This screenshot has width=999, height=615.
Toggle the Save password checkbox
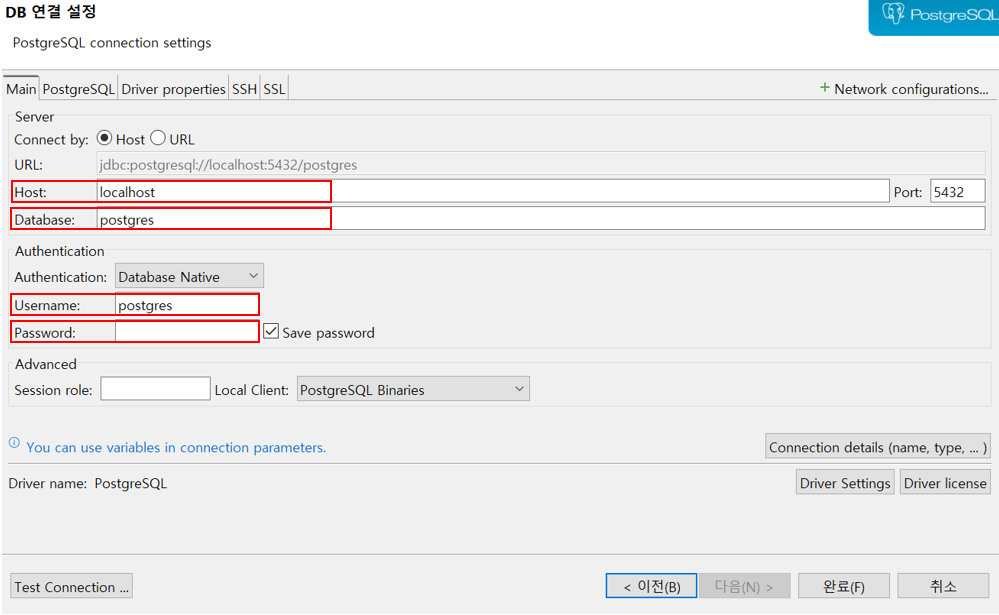271,331
